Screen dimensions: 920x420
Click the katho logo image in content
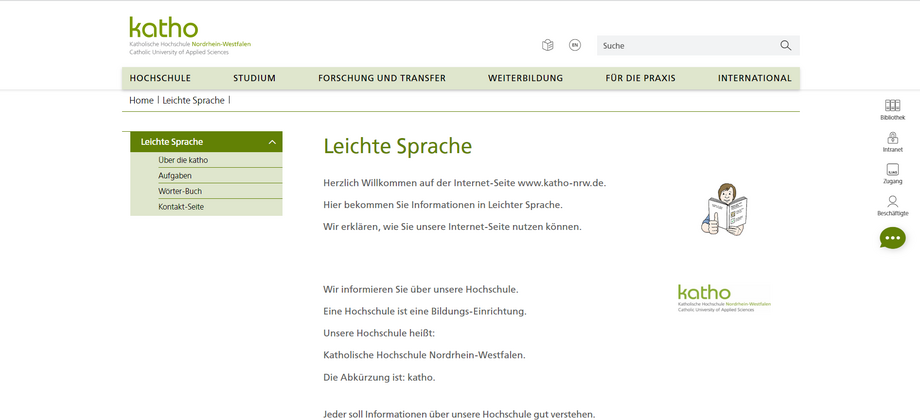coord(724,298)
